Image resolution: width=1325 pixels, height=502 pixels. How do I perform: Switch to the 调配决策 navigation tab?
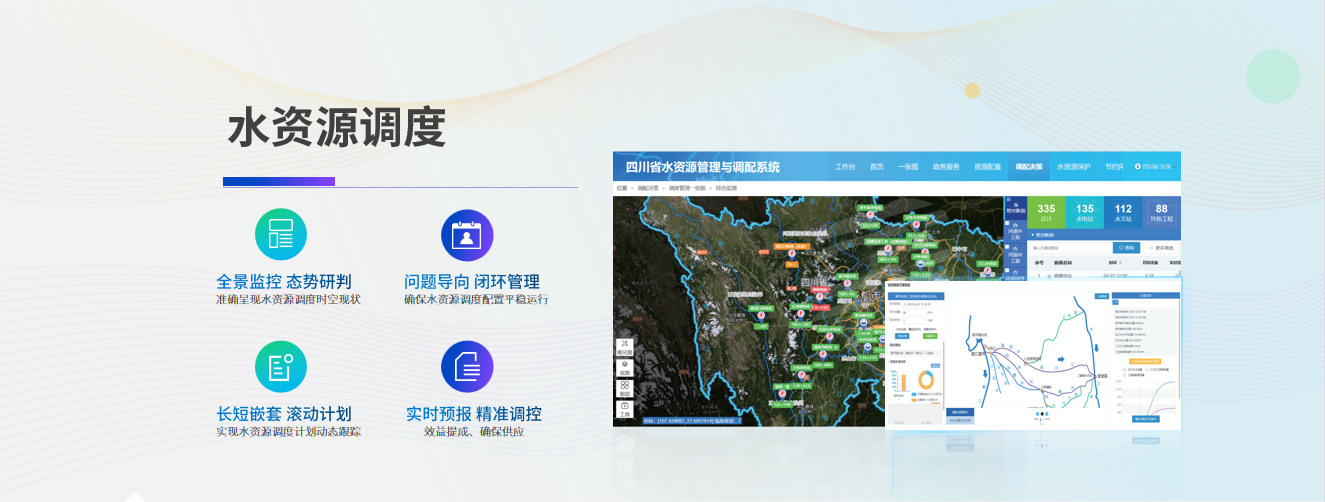(x=1028, y=167)
